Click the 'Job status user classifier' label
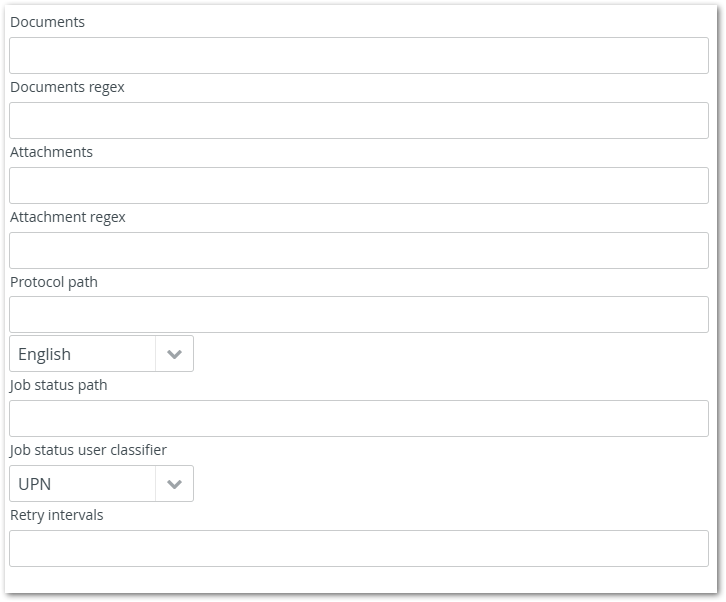Image resolution: width=726 pixels, height=602 pixels. coord(88,450)
